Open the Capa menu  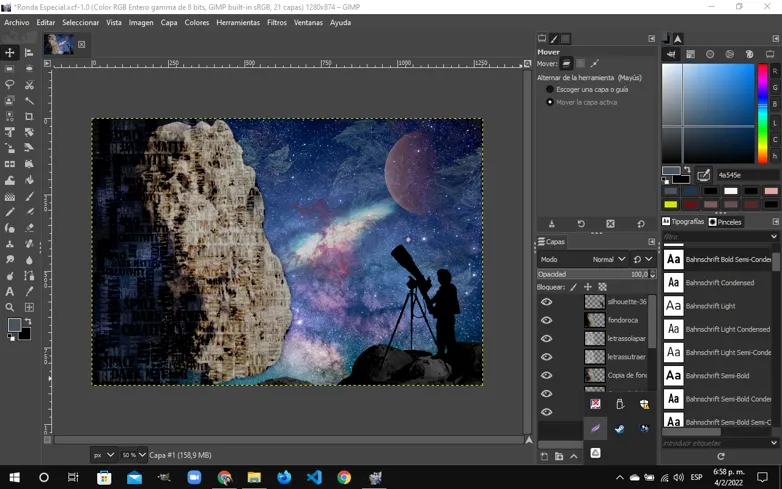(169, 22)
